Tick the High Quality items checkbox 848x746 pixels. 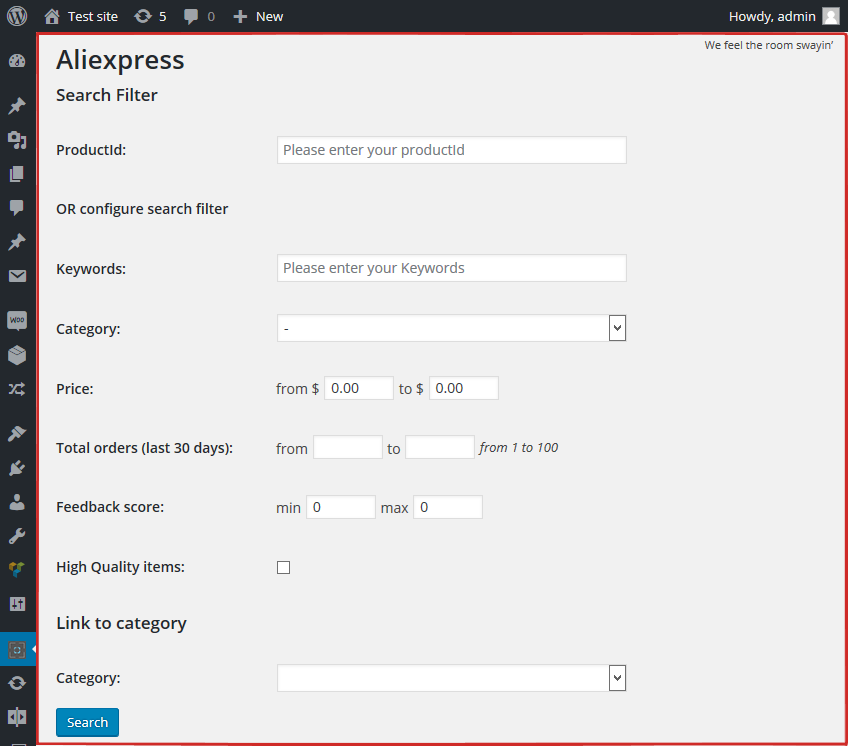point(283,567)
